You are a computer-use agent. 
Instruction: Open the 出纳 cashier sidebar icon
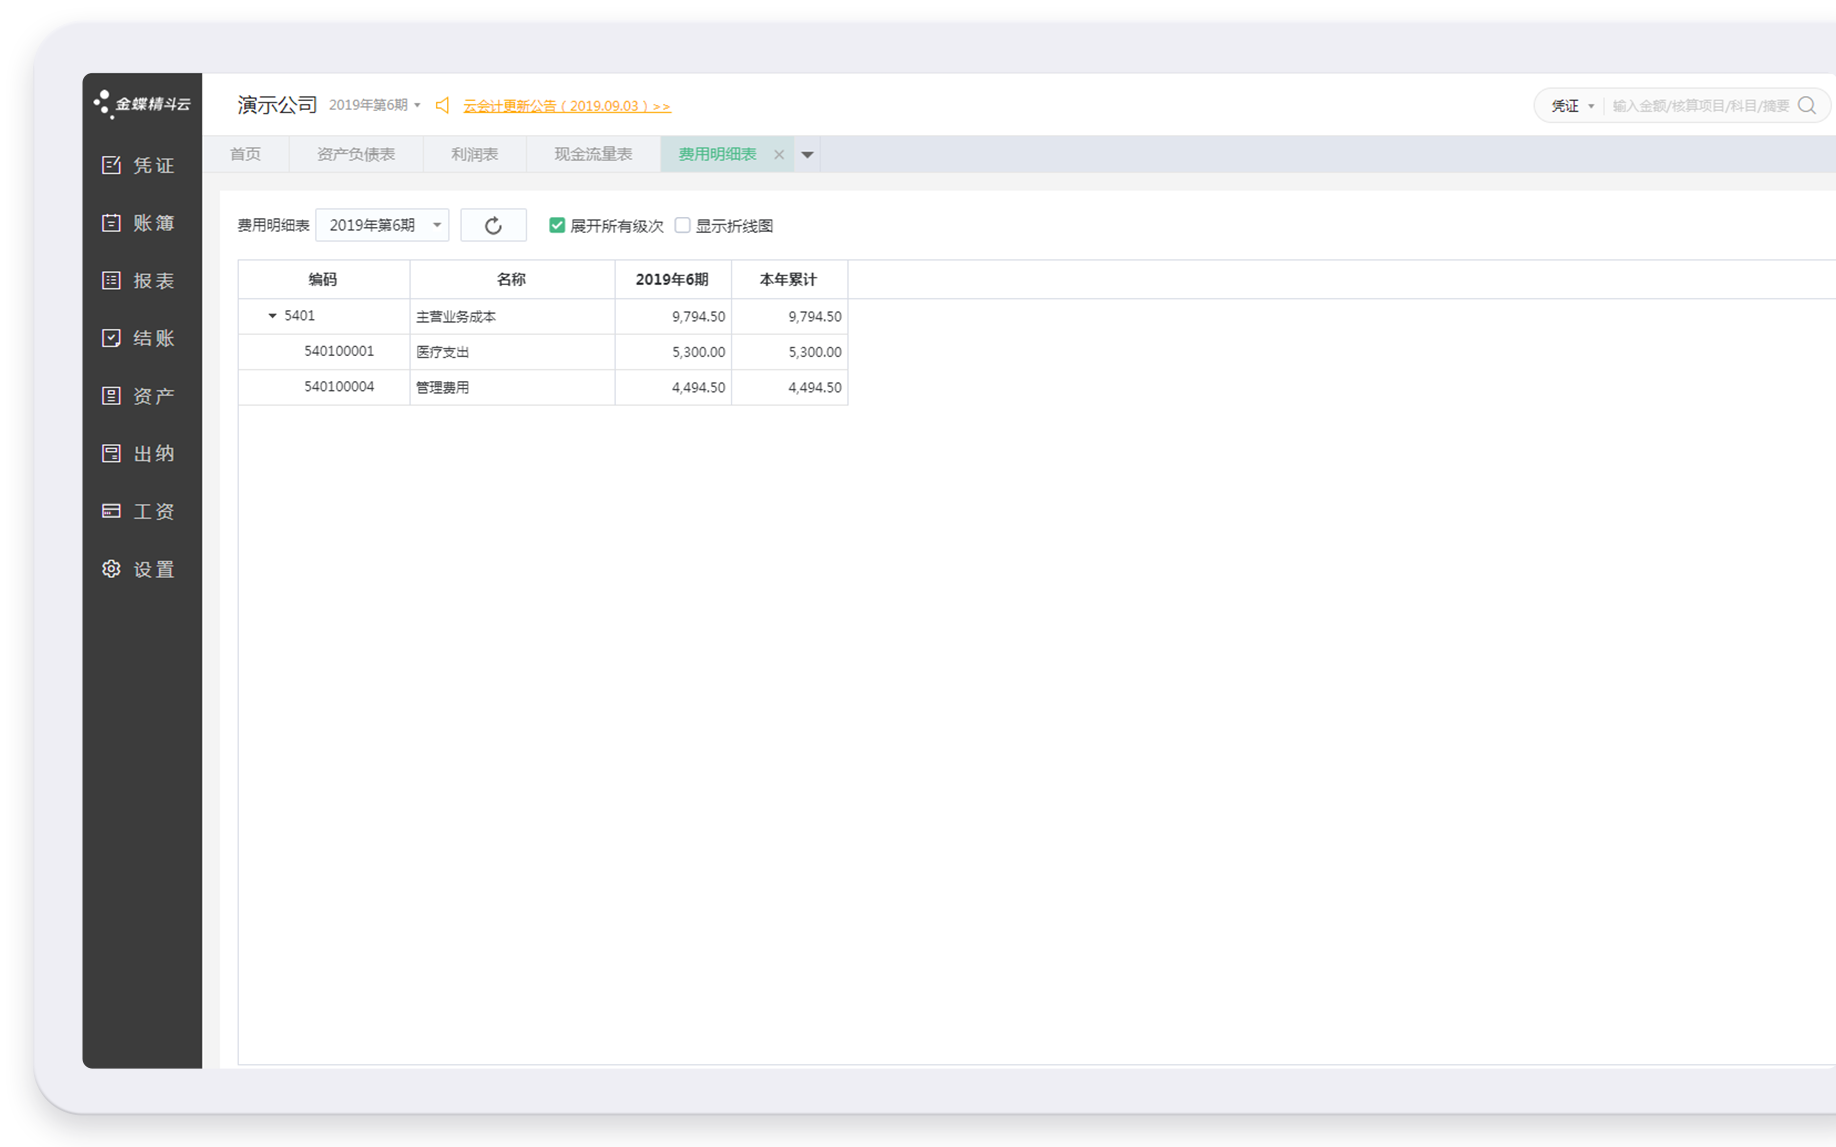(111, 454)
